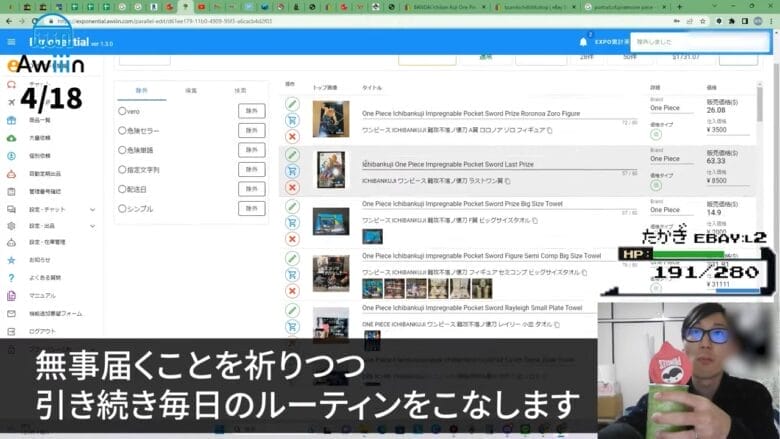This screenshot has width=780, height=439.
Task: Click pencil icon on Rayleigh Small Plate Towel row
Action: point(292,310)
